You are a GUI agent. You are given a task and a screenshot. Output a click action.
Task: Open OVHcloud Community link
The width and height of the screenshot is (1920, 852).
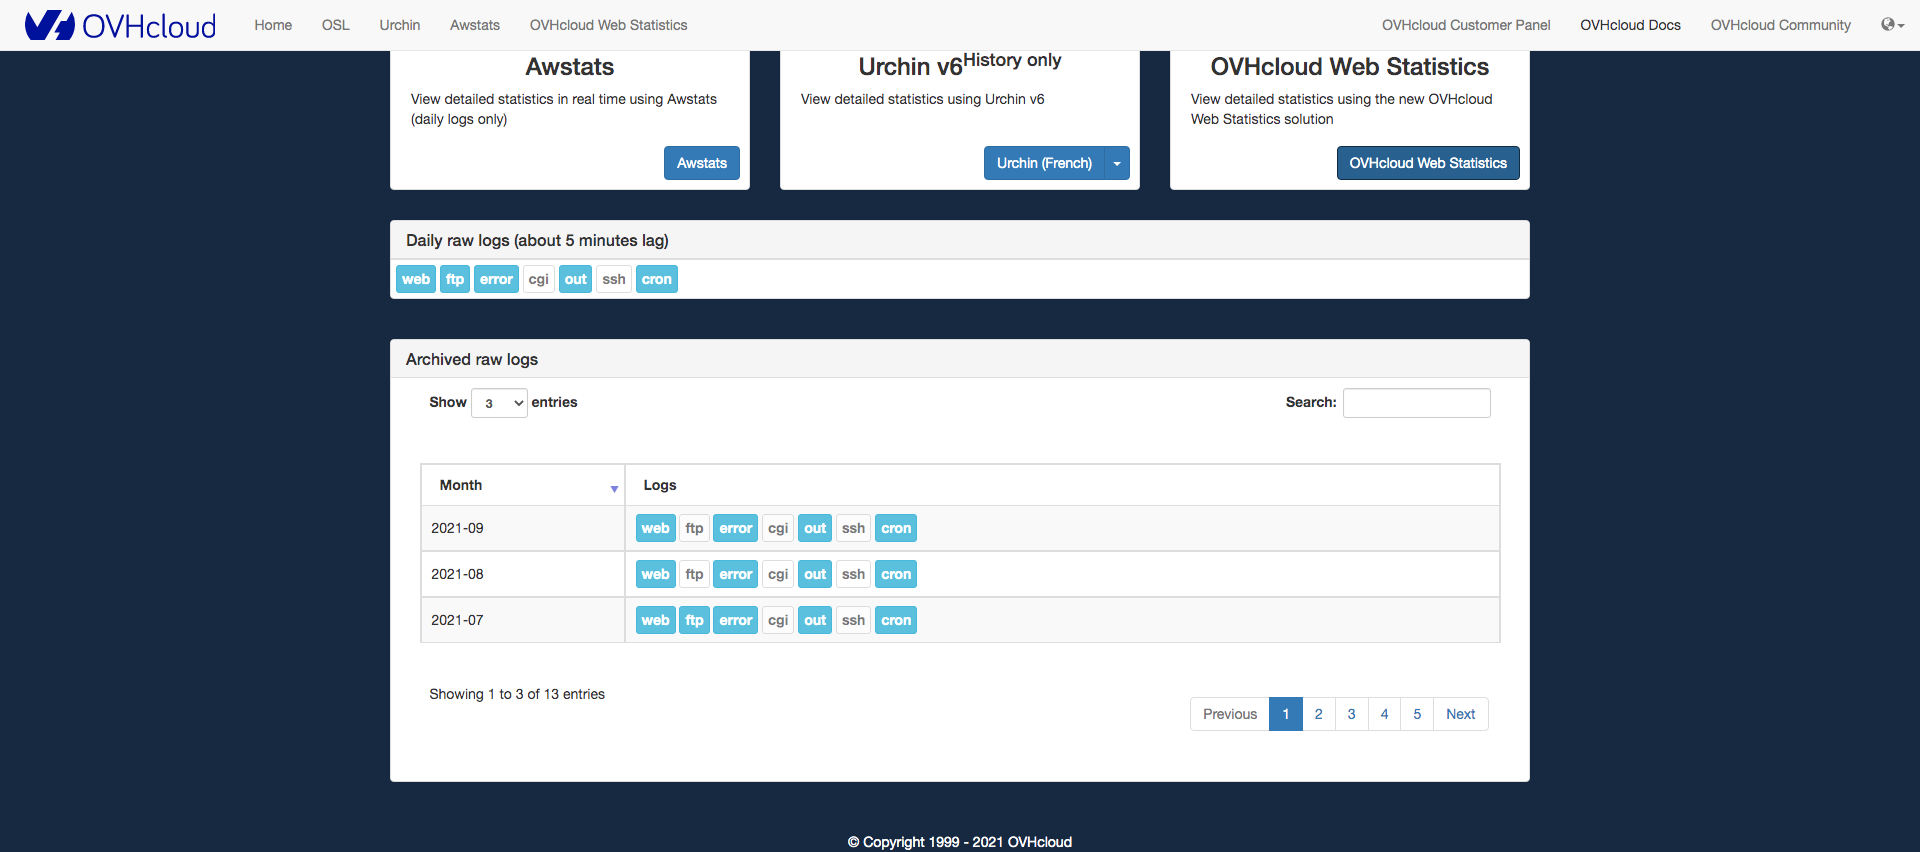pos(1780,25)
